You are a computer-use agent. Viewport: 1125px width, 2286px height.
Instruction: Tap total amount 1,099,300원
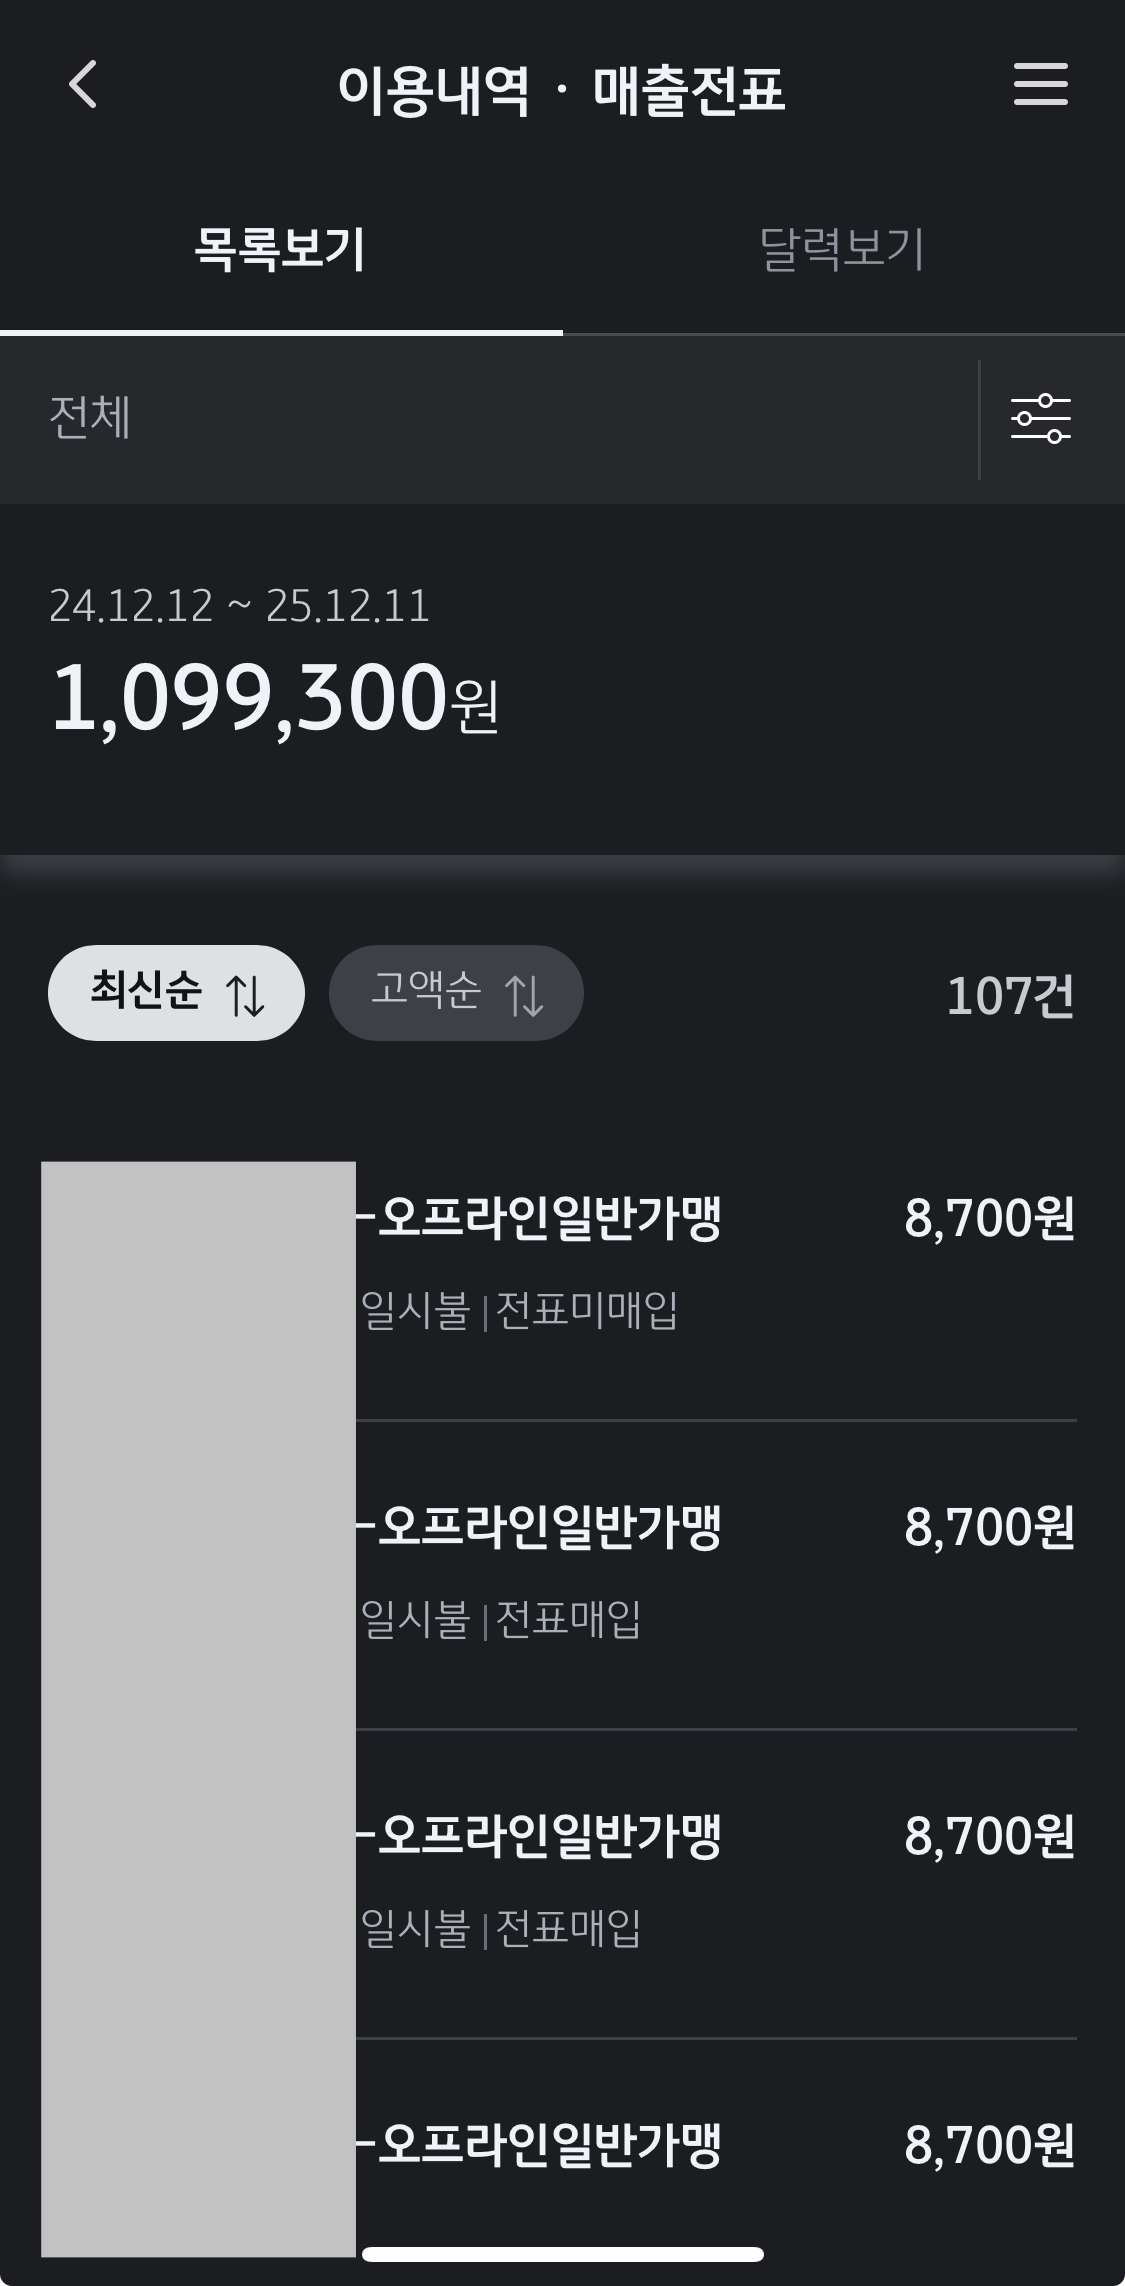point(274,698)
